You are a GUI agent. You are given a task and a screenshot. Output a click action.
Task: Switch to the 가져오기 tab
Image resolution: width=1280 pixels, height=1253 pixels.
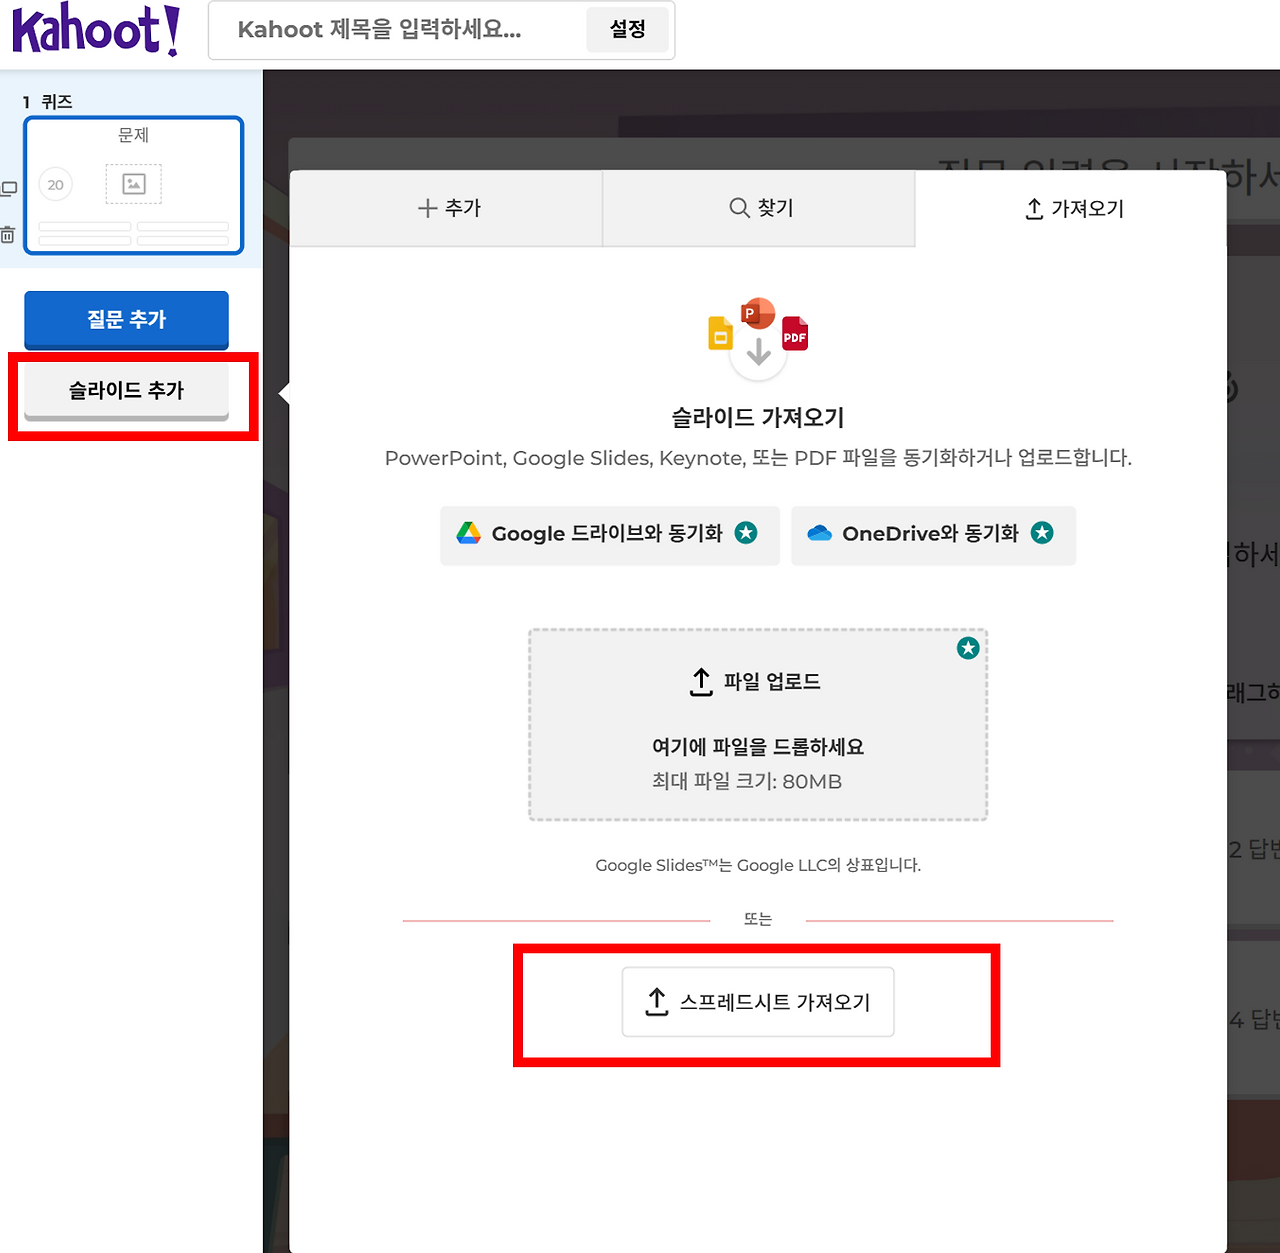coord(1071,208)
